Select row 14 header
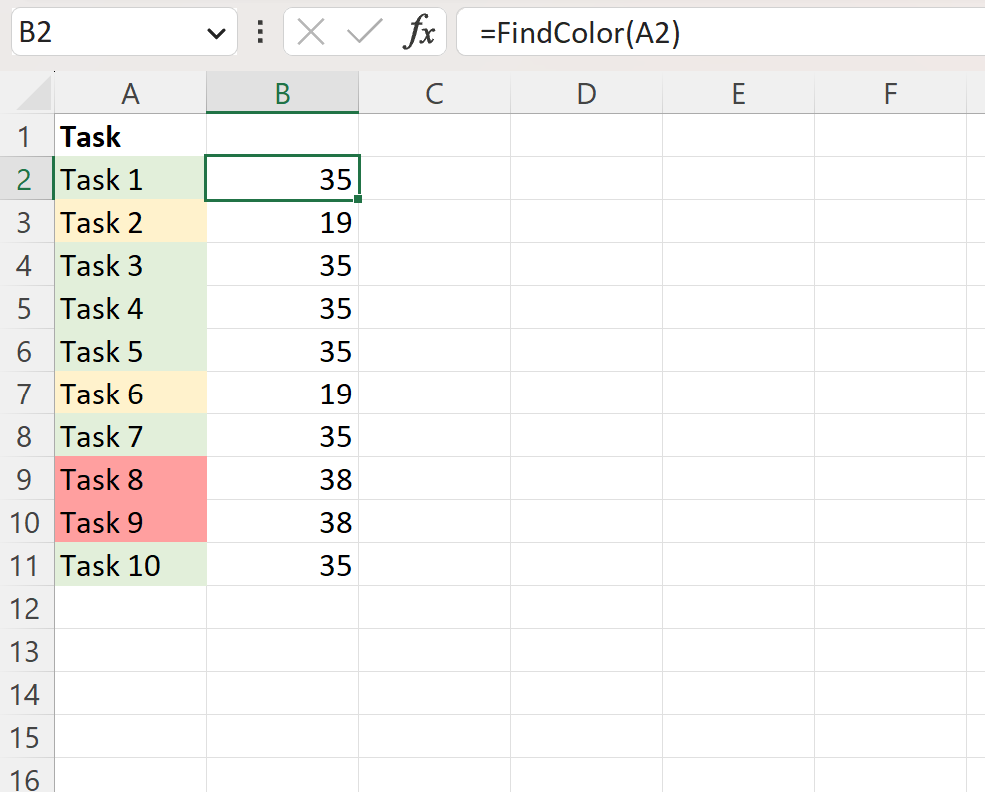Screen dimensions: 985x792 [x=27, y=693]
